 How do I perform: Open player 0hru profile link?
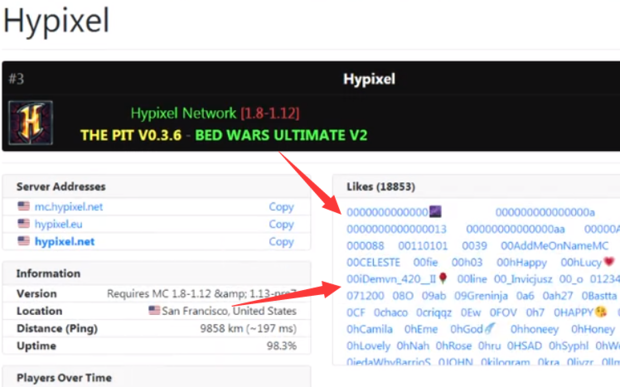click(x=489, y=345)
